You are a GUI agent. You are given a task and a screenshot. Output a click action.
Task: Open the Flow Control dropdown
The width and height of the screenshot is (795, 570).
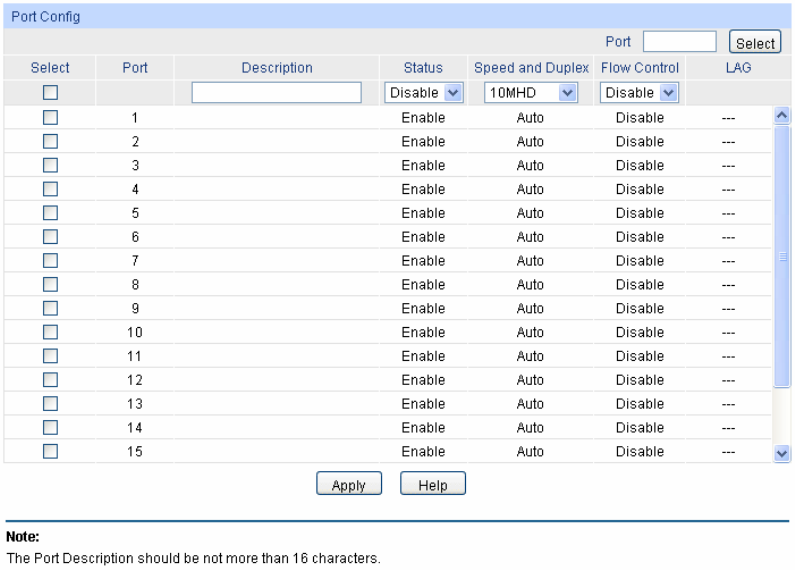pyautogui.click(x=639, y=93)
